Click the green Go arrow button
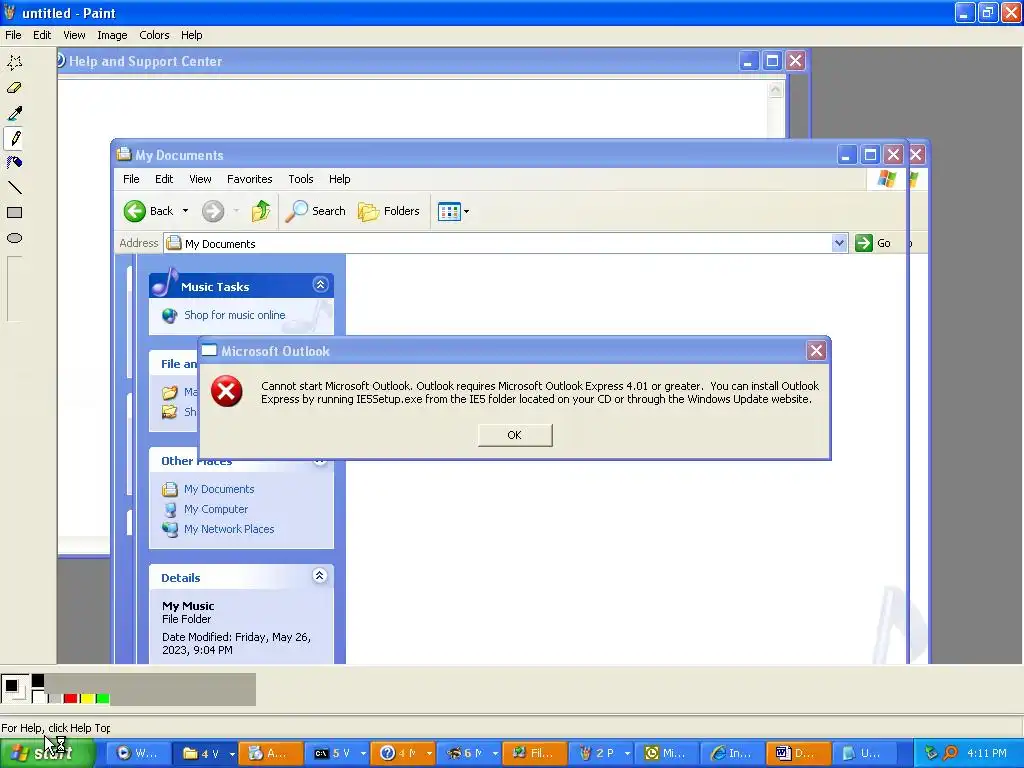This screenshot has width=1024, height=768. click(863, 243)
